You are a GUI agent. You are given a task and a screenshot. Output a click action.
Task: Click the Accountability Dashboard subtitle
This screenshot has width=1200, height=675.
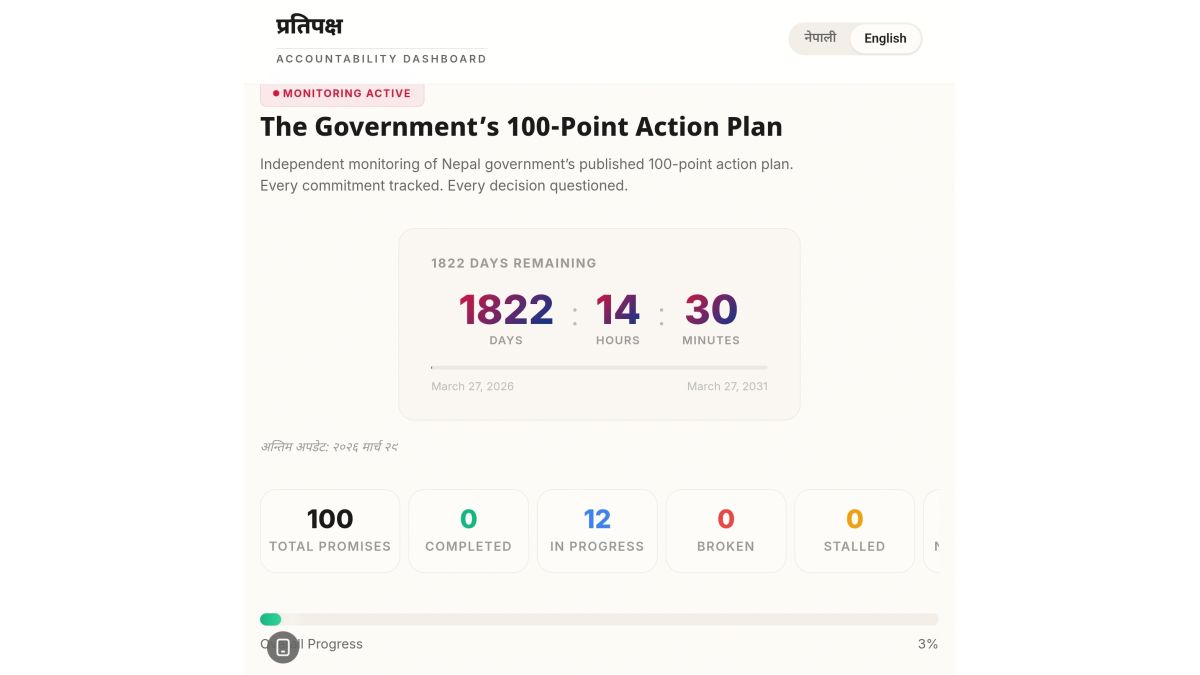click(x=381, y=59)
